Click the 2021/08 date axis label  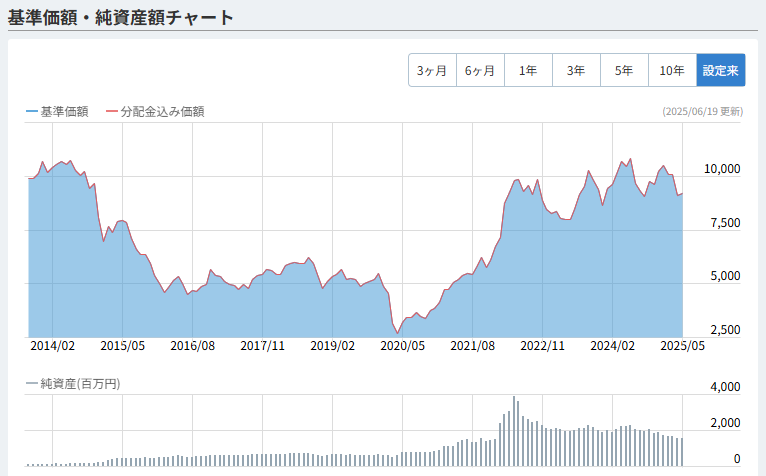(x=472, y=346)
